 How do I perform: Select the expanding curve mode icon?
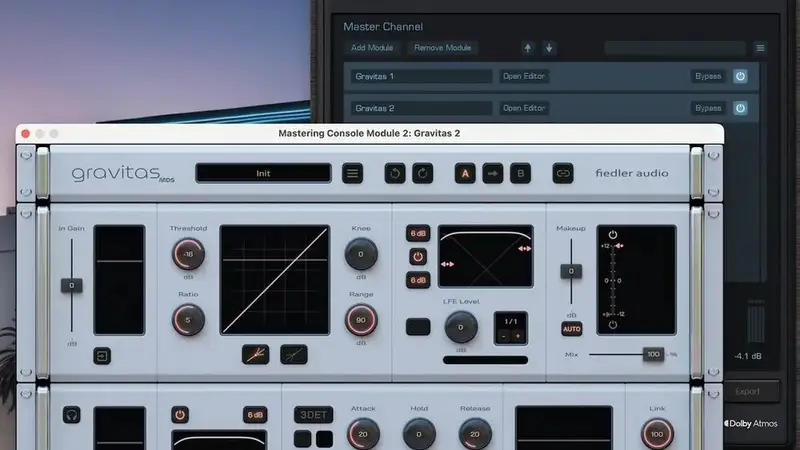point(256,355)
